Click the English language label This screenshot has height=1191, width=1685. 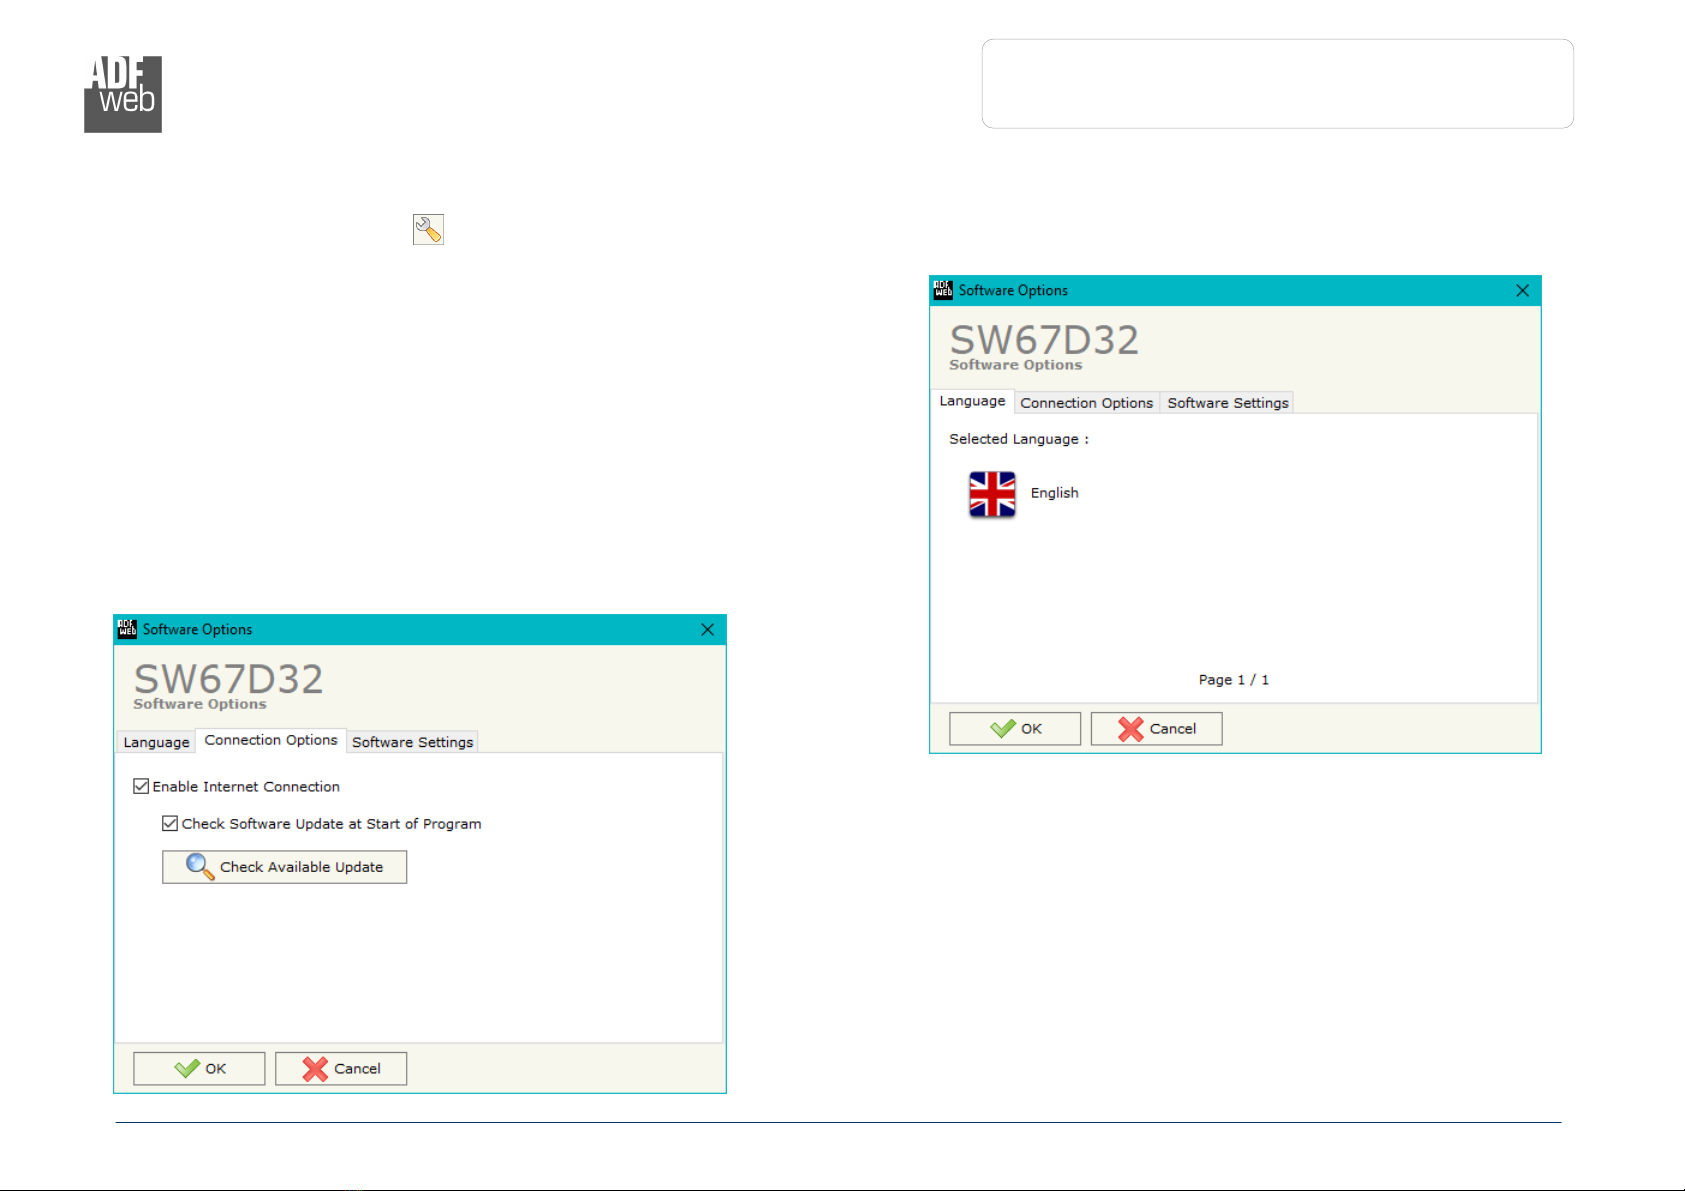click(1054, 493)
